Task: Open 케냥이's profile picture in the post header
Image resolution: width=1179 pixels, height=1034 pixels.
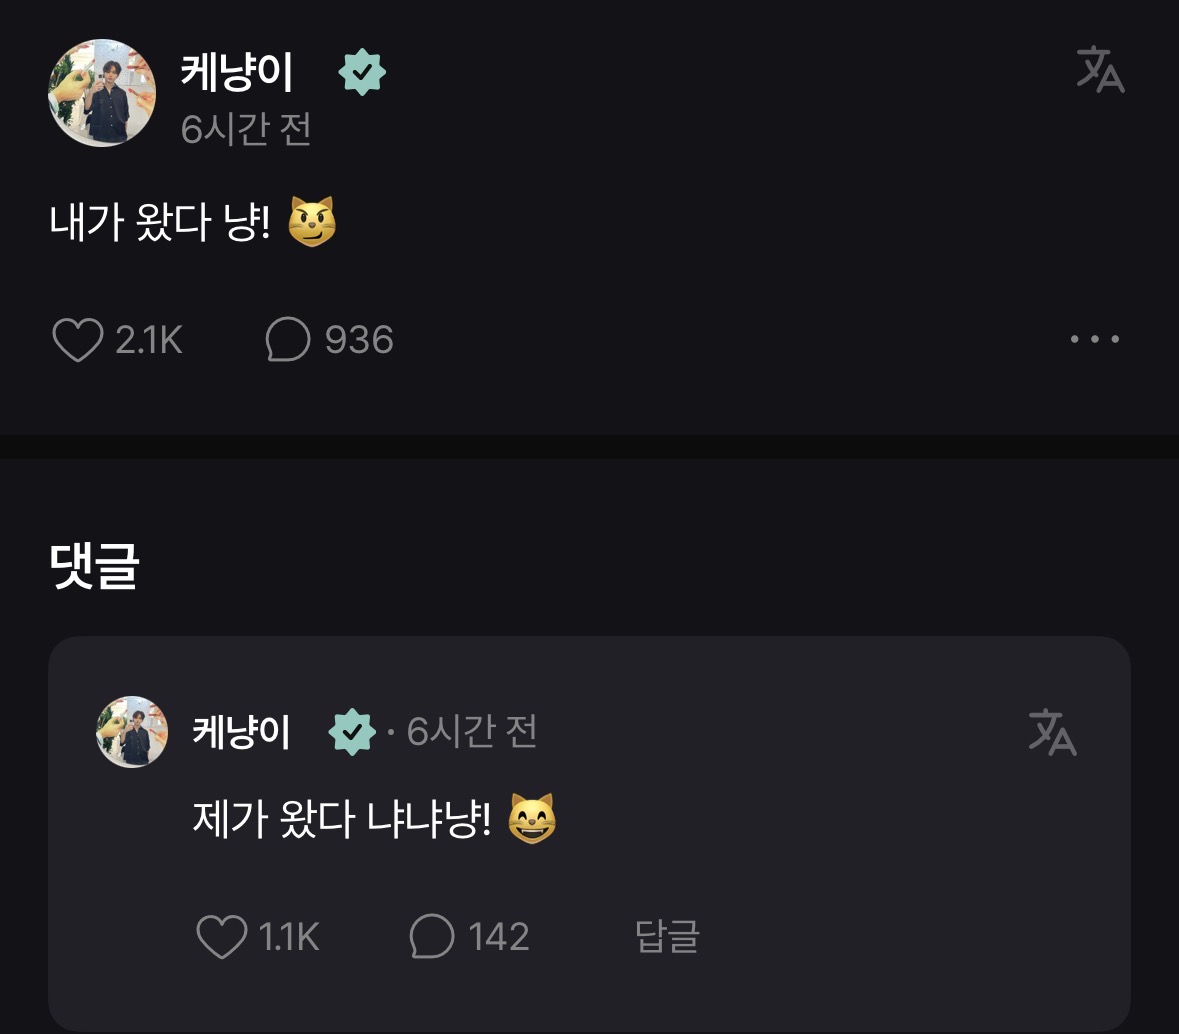Action: (102, 93)
